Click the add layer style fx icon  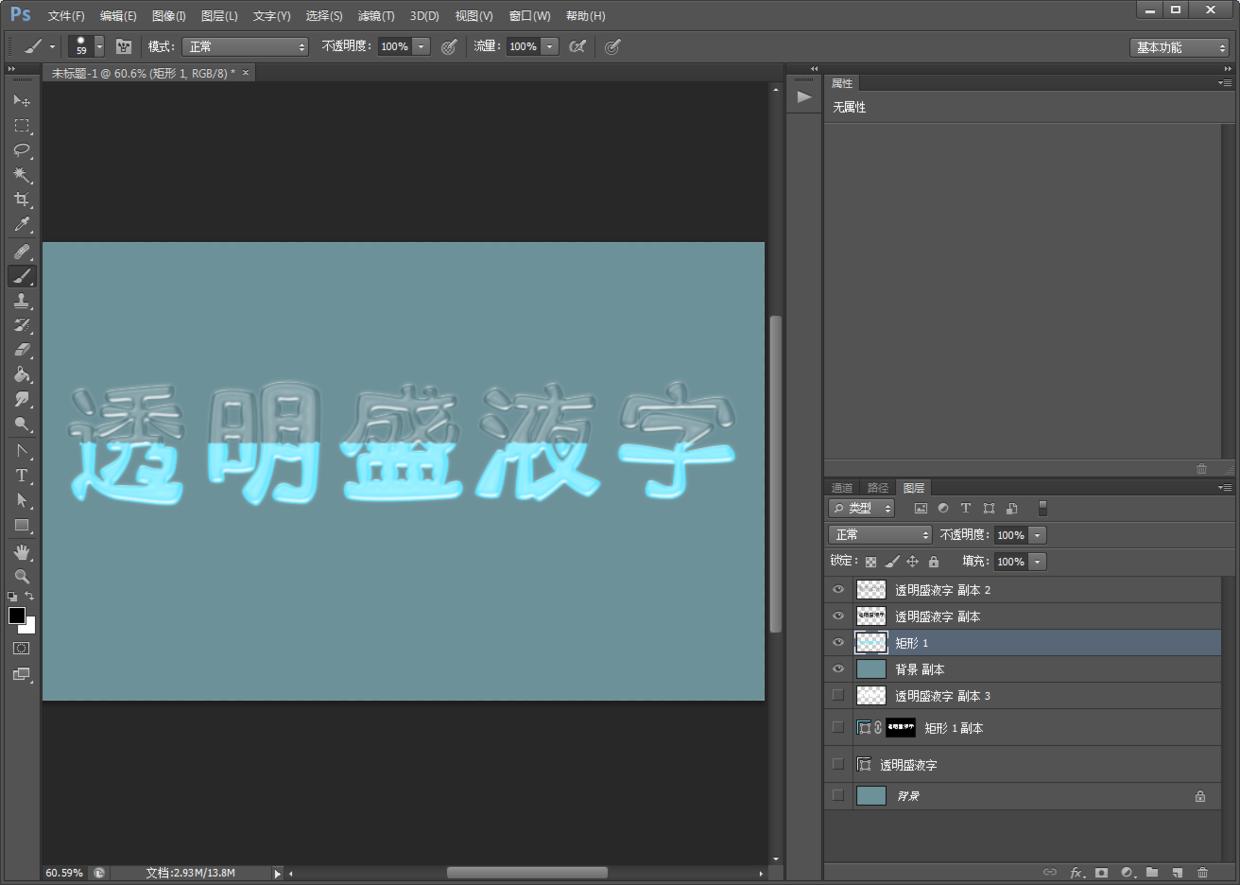1077,872
